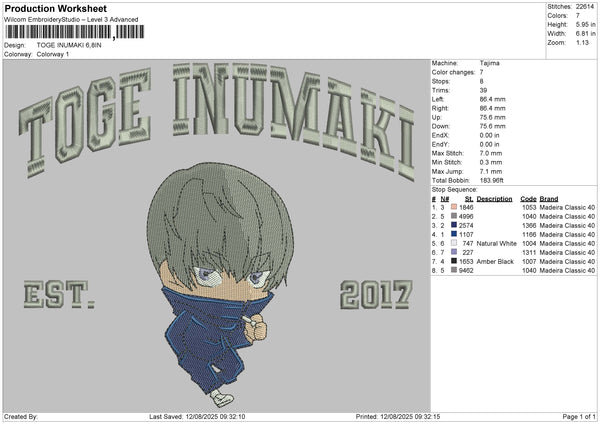The image size is (600, 424).
Task: Click the design name TOGE INUMAKI 6,8IN
Action: [69, 45]
